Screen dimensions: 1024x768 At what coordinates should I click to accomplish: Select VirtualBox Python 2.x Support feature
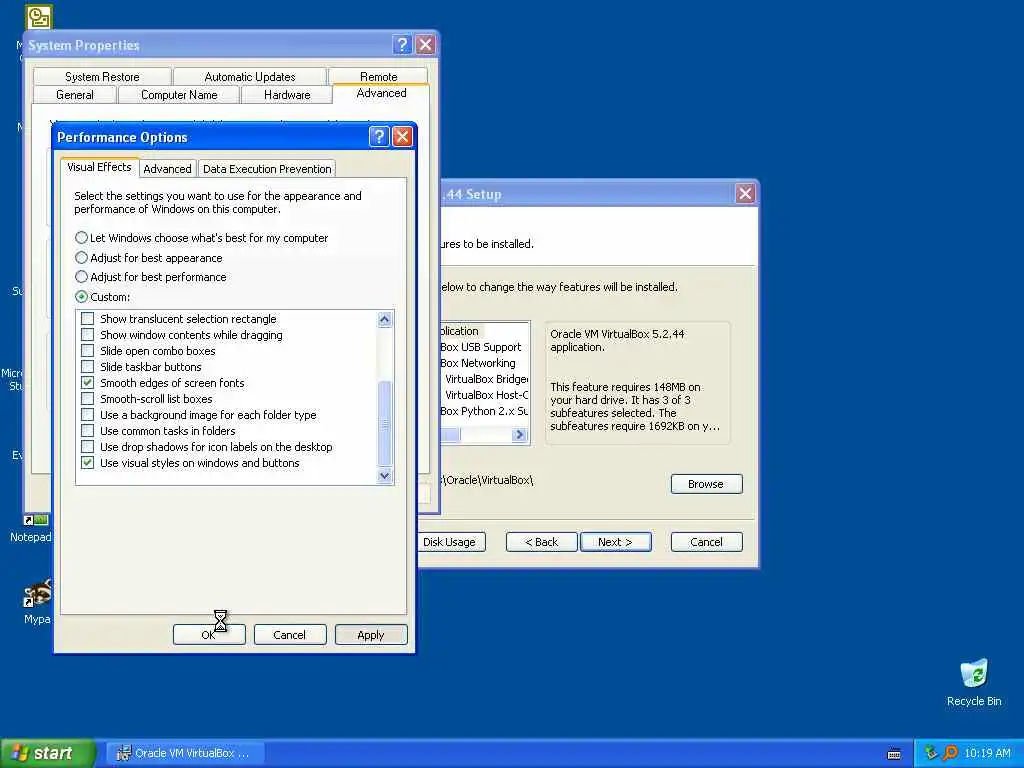point(484,411)
